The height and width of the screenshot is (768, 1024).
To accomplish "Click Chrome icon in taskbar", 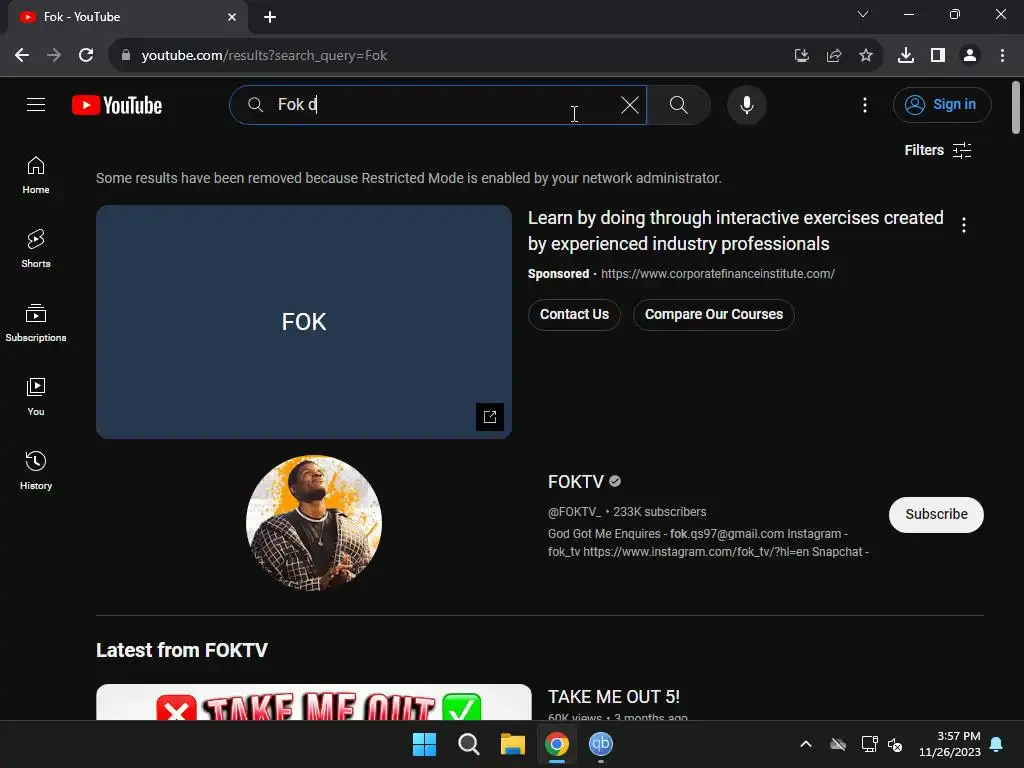I will pos(556,744).
